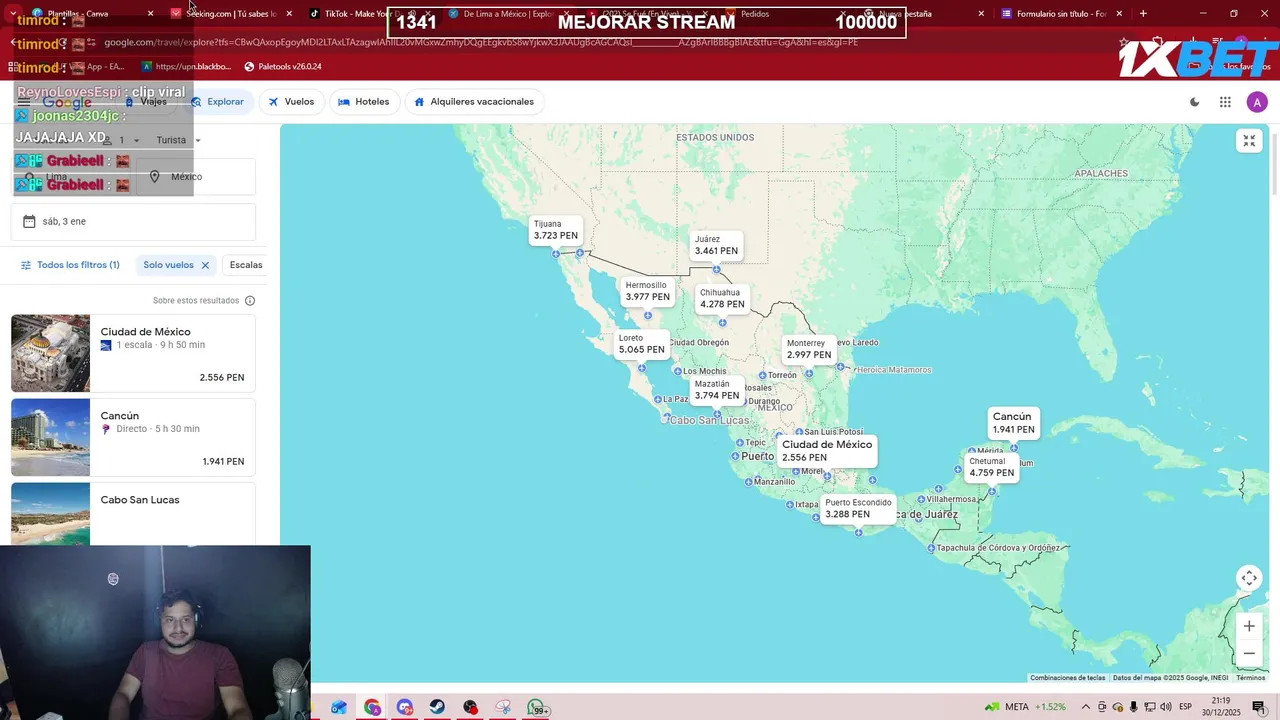Select Cancún 1.941 PEN map marker
Viewport: 1280px width, 720px height.
click(1013, 423)
